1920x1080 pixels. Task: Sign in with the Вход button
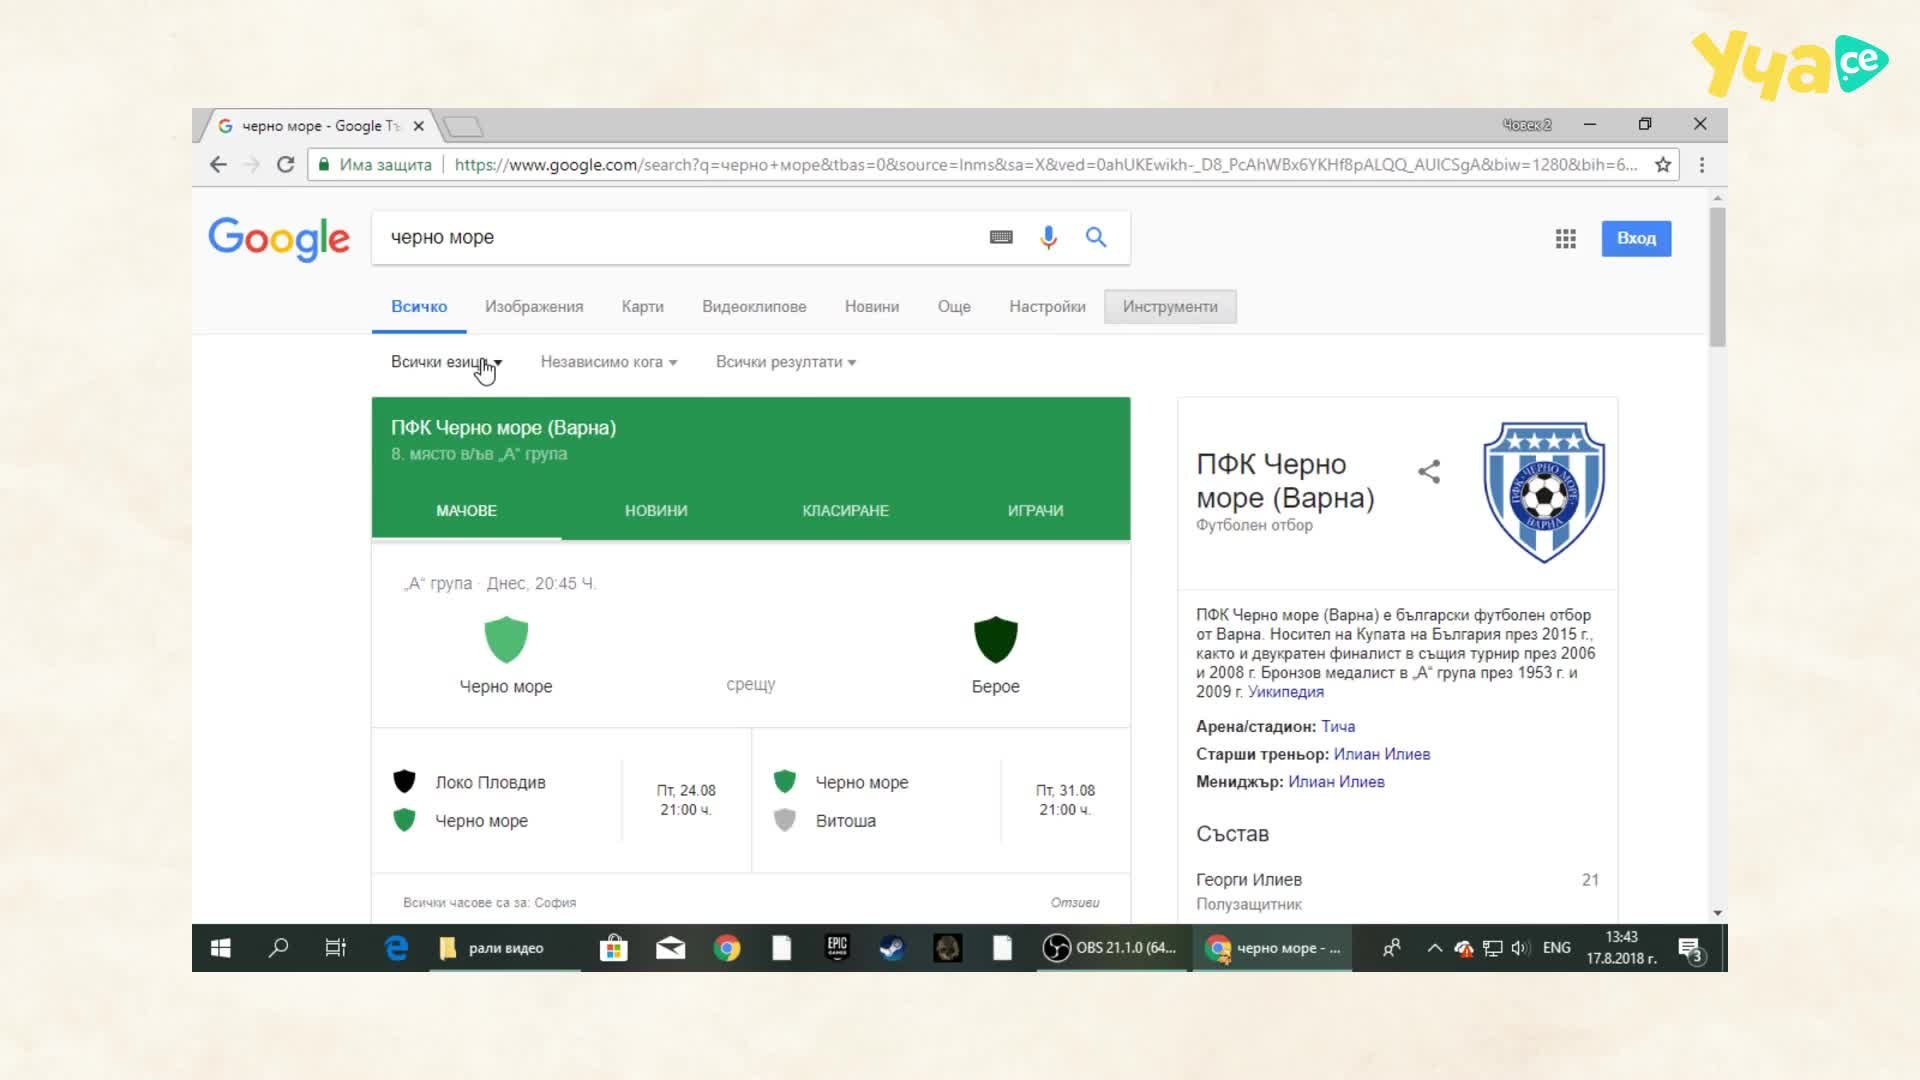(x=1636, y=239)
